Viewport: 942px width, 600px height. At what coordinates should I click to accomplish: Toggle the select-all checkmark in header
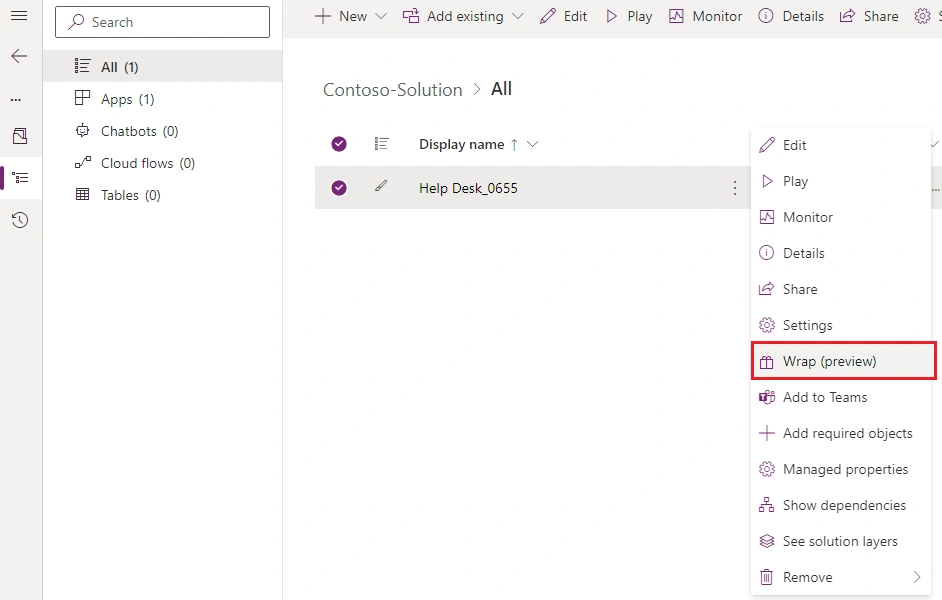click(x=339, y=144)
